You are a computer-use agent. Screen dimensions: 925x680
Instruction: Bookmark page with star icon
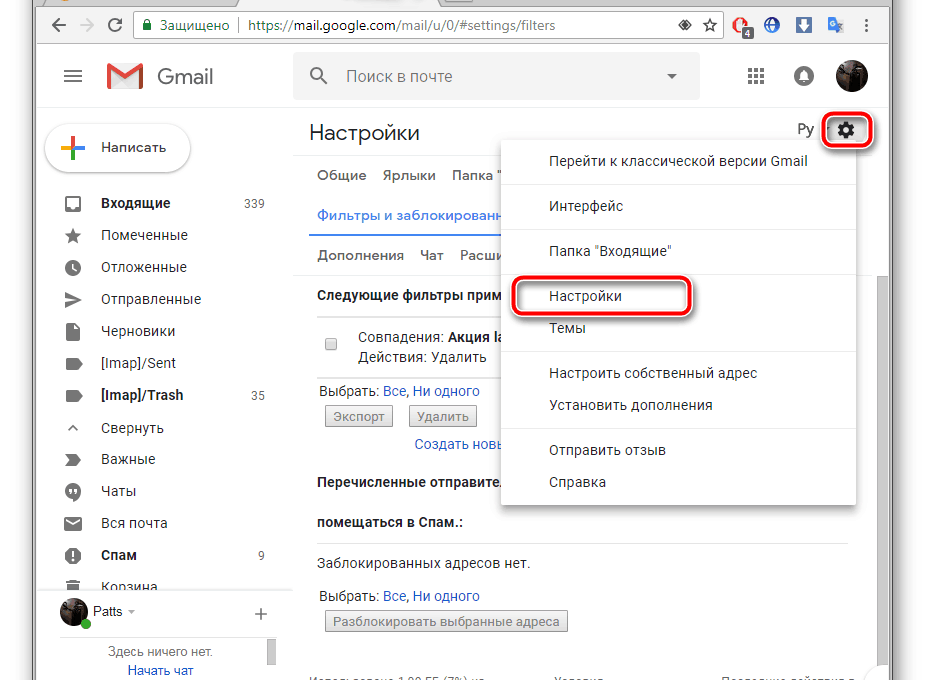click(x=709, y=25)
